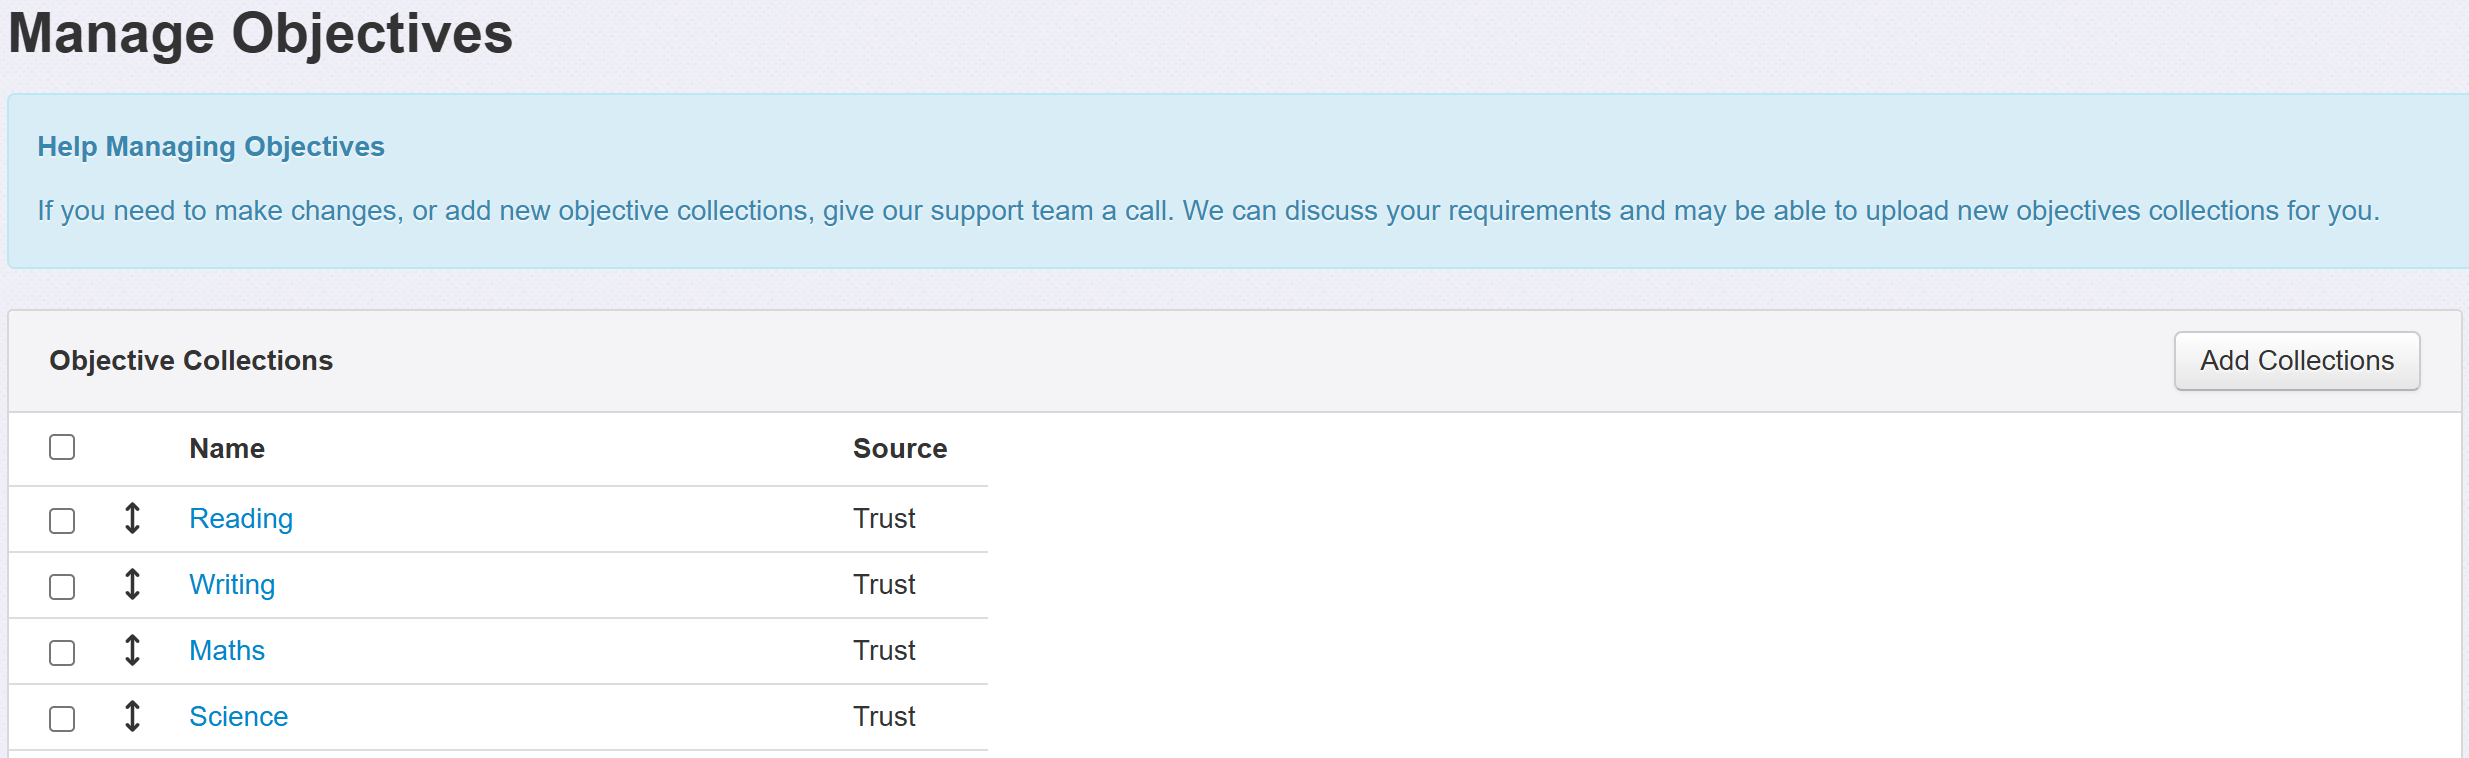Click the reorder arrow for Reading
Image resolution: width=2469 pixels, height=758 pixels.
[x=132, y=518]
